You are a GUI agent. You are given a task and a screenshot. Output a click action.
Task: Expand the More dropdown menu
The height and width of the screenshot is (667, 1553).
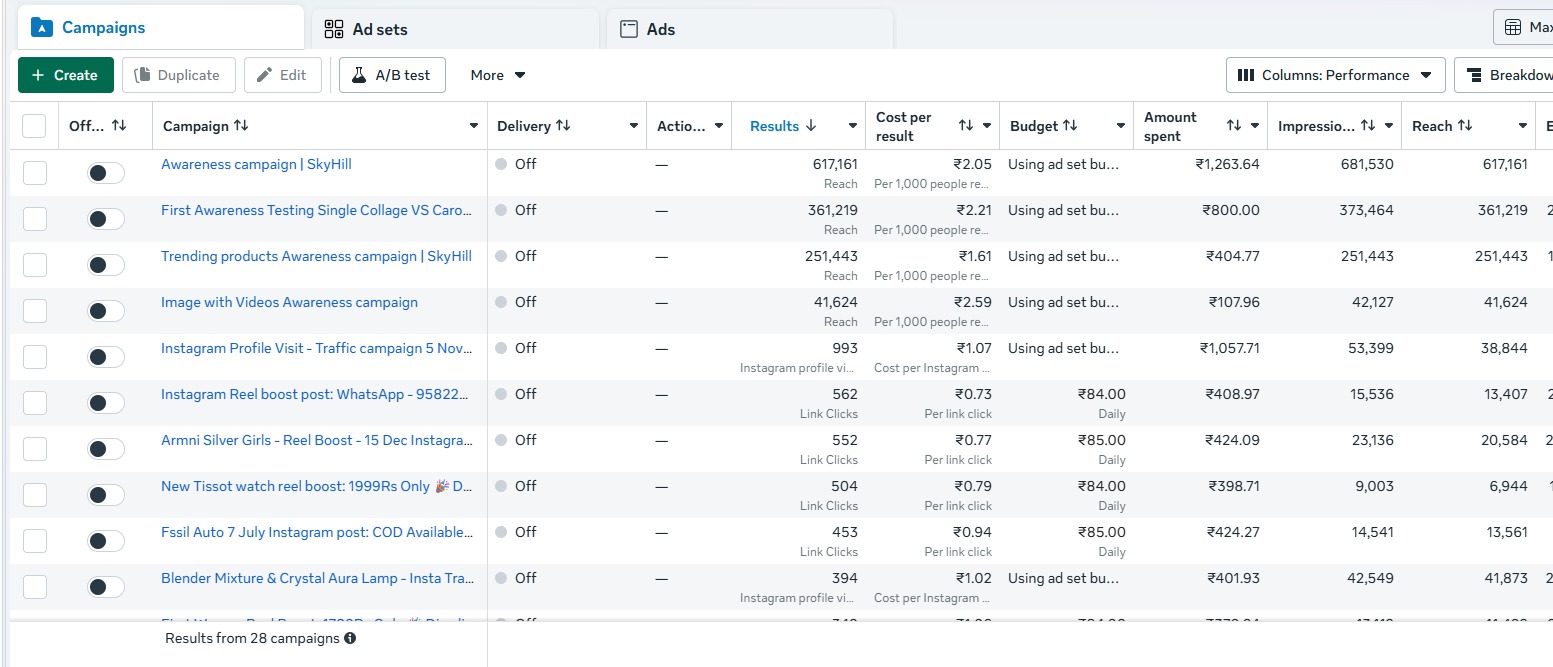point(498,75)
